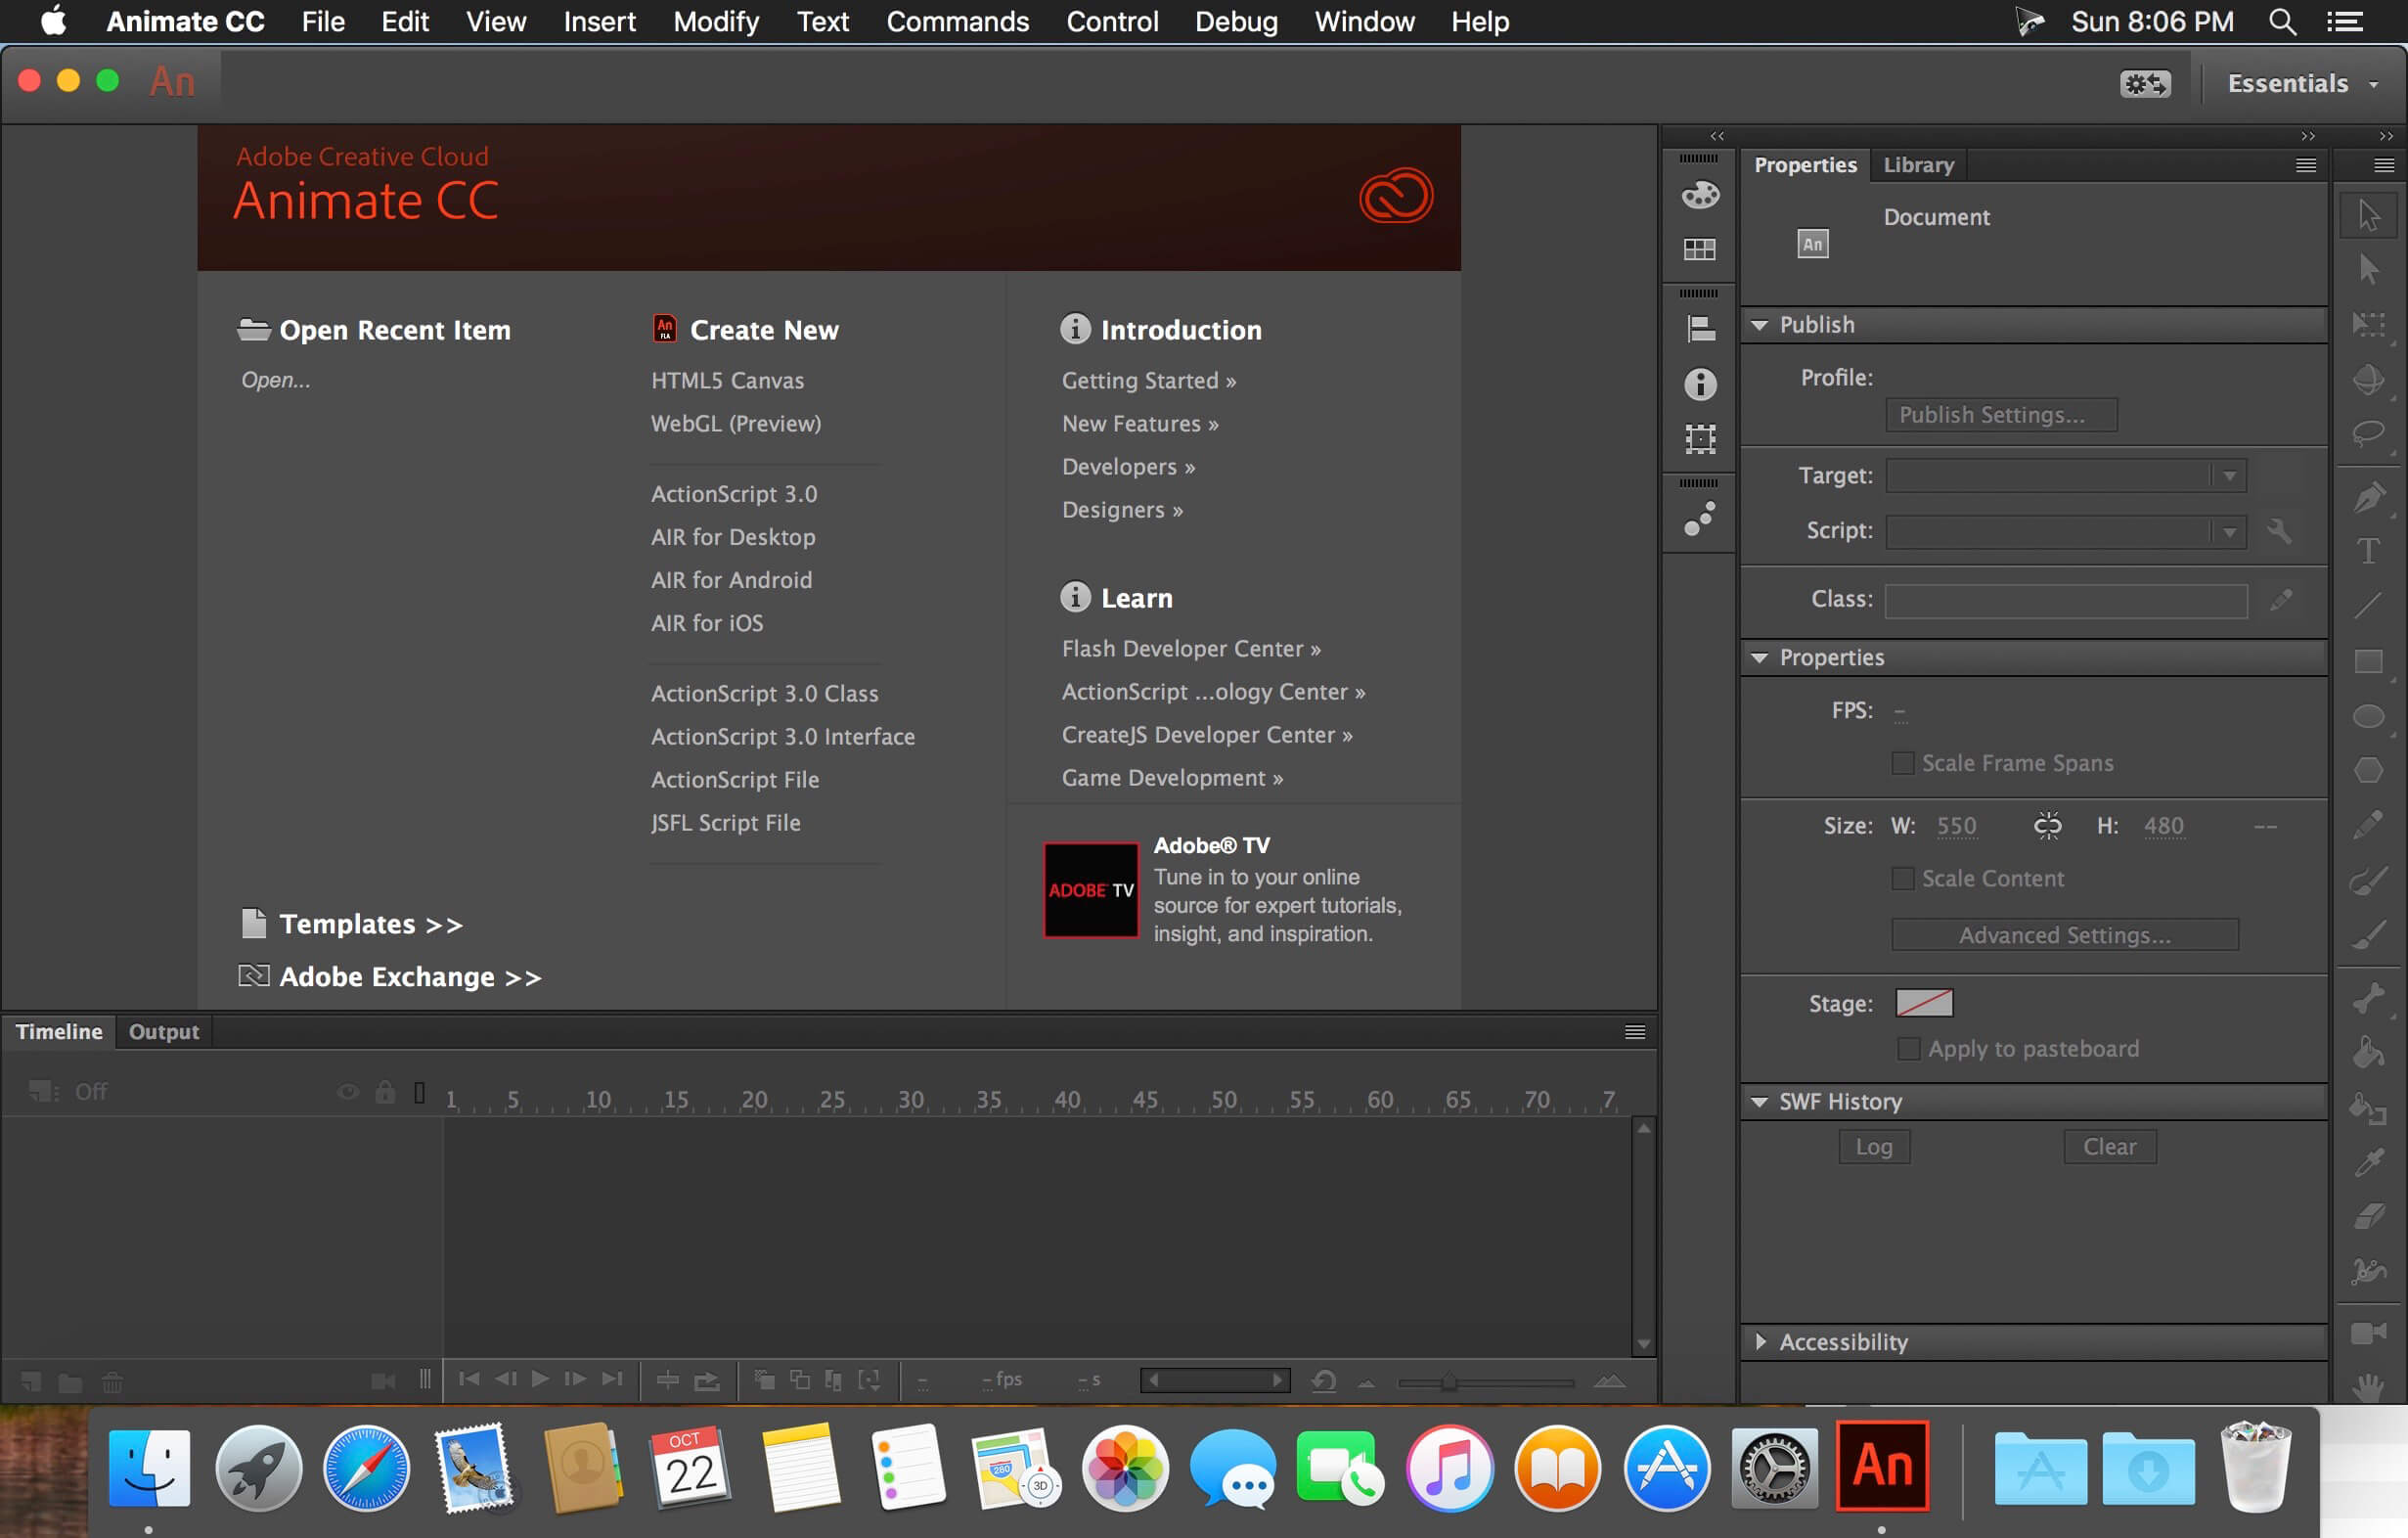Check Apply to pasteboard option
Viewport: 2408px width, 1538px height.
pyautogui.click(x=1908, y=1049)
